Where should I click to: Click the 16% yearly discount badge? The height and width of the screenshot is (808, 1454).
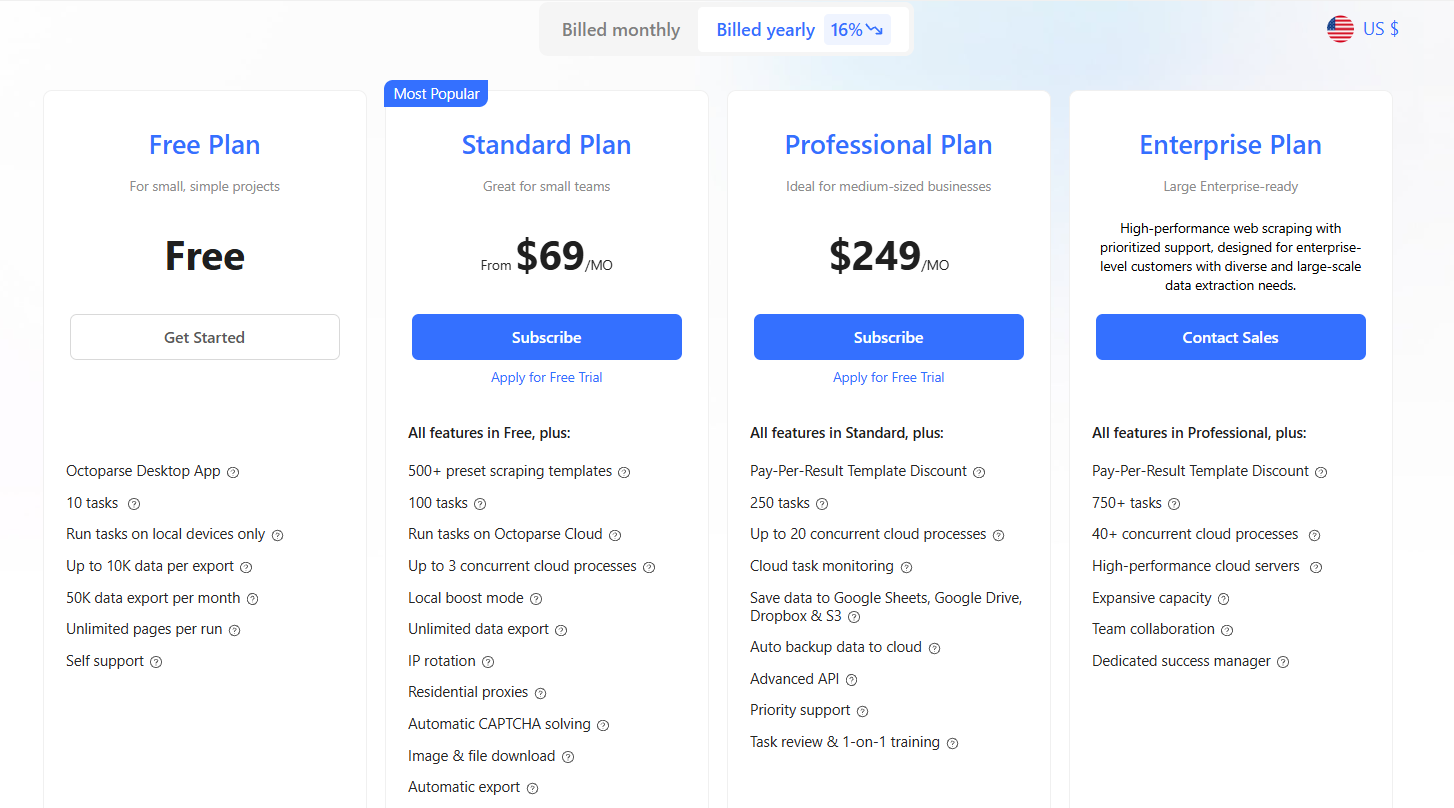[856, 29]
